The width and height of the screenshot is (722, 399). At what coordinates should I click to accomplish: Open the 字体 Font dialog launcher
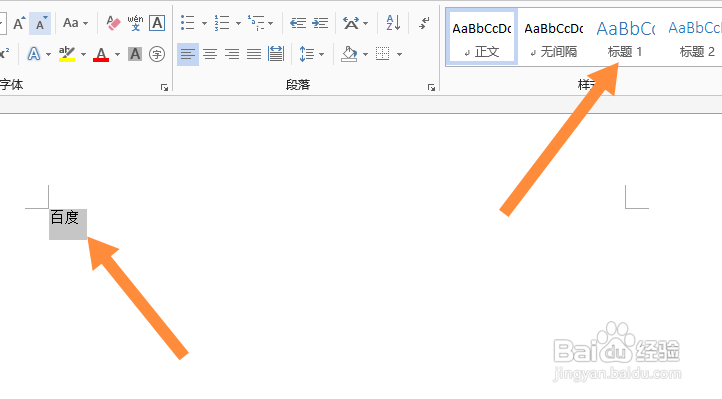pos(164,87)
